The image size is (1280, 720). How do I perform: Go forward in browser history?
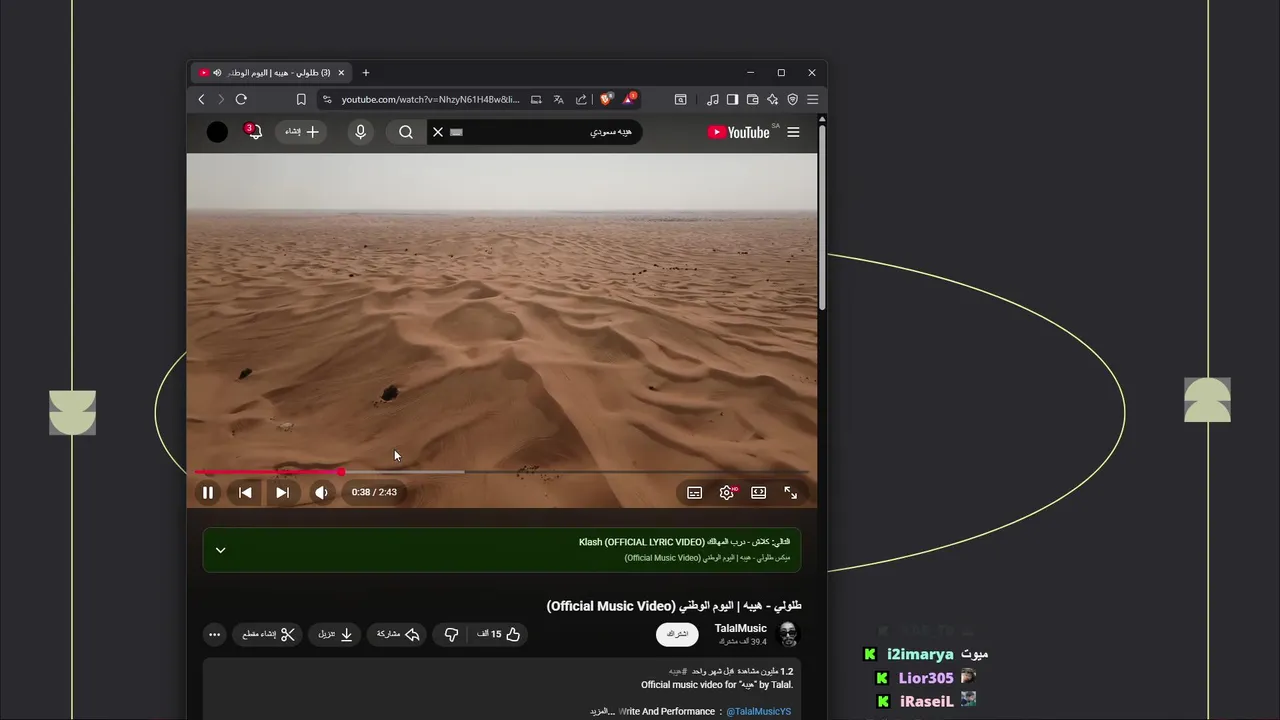[x=221, y=99]
